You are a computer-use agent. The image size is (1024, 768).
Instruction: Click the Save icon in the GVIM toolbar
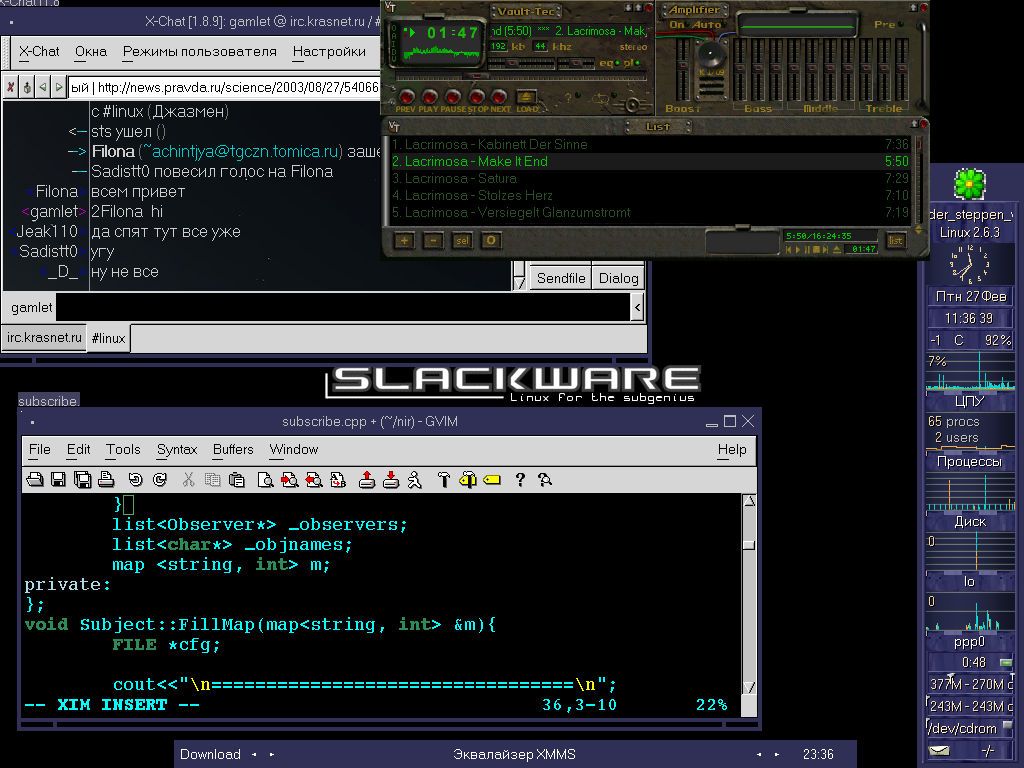[58, 480]
